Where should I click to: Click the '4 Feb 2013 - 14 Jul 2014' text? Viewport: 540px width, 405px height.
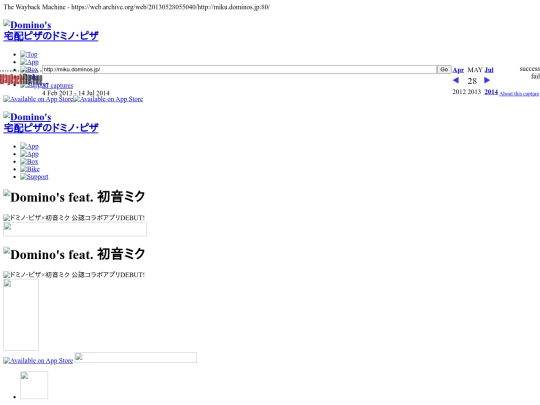(76, 93)
